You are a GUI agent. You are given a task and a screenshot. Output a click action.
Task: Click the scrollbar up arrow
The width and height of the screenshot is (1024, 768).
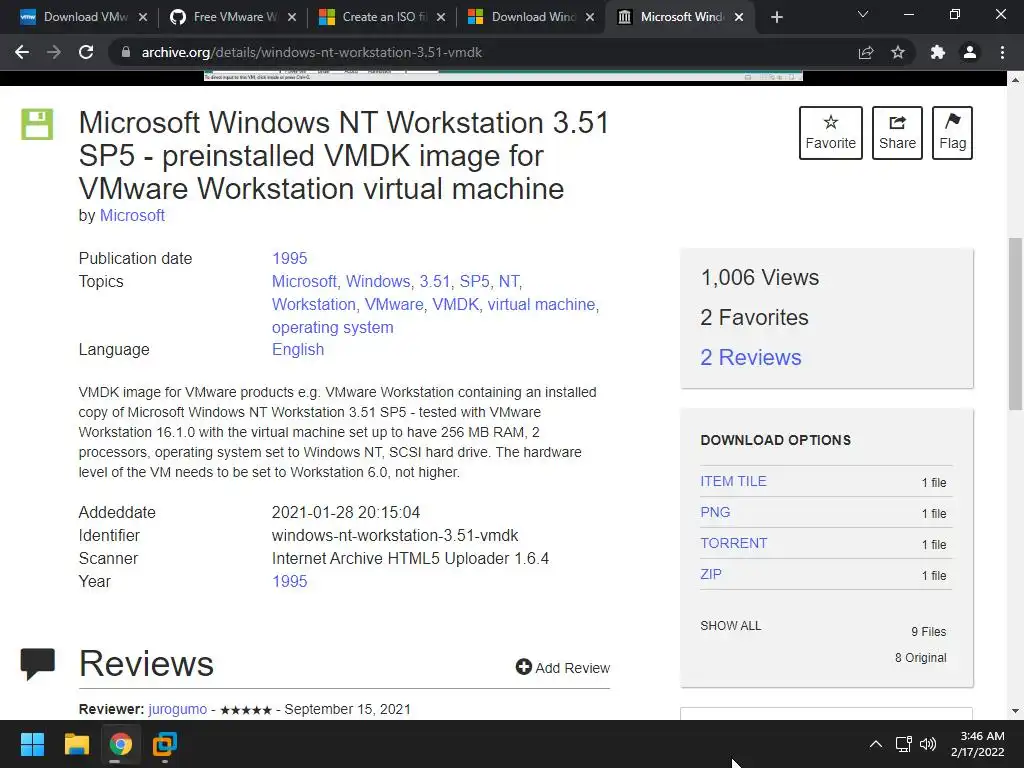(x=1015, y=80)
